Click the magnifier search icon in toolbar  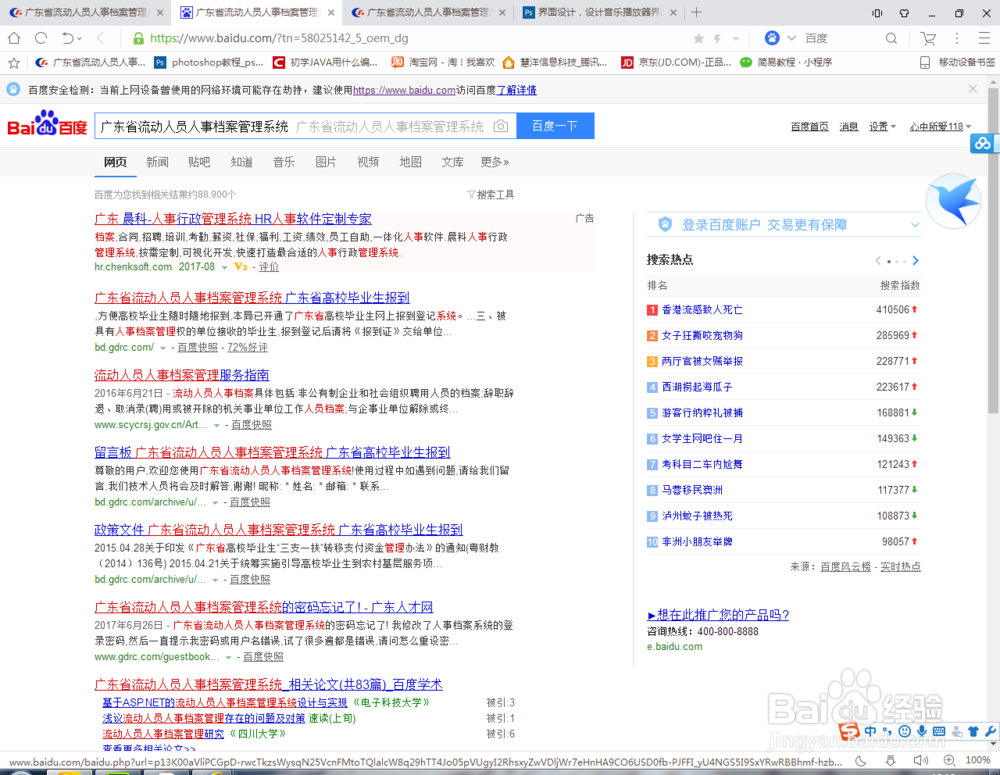pos(891,38)
